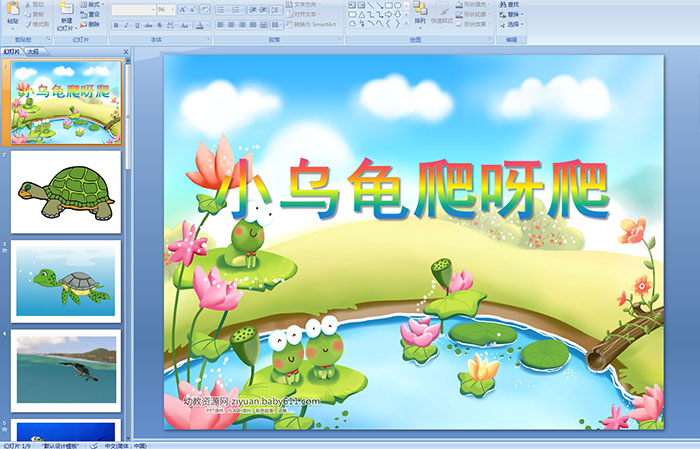Viewport: 700px width, 449px height.
Task: Select the down block arrow shape
Action: (x=397, y=15)
